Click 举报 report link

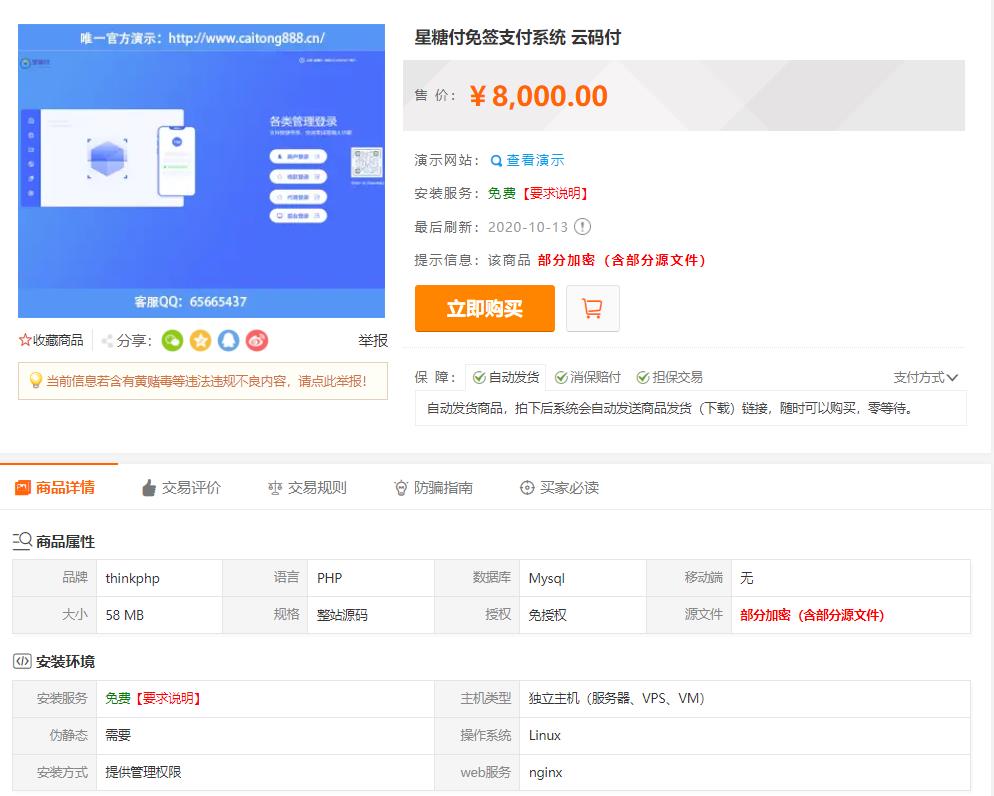click(373, 341)
